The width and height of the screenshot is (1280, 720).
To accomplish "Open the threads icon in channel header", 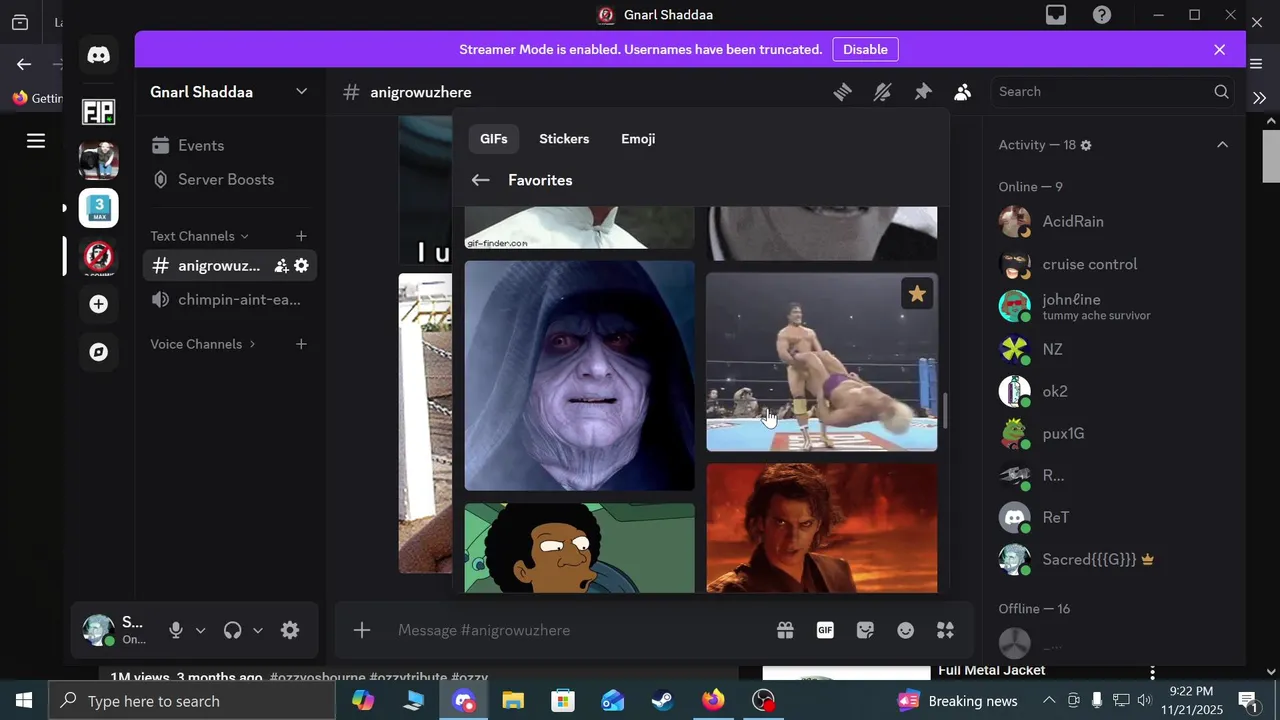I will coord(843,92).
